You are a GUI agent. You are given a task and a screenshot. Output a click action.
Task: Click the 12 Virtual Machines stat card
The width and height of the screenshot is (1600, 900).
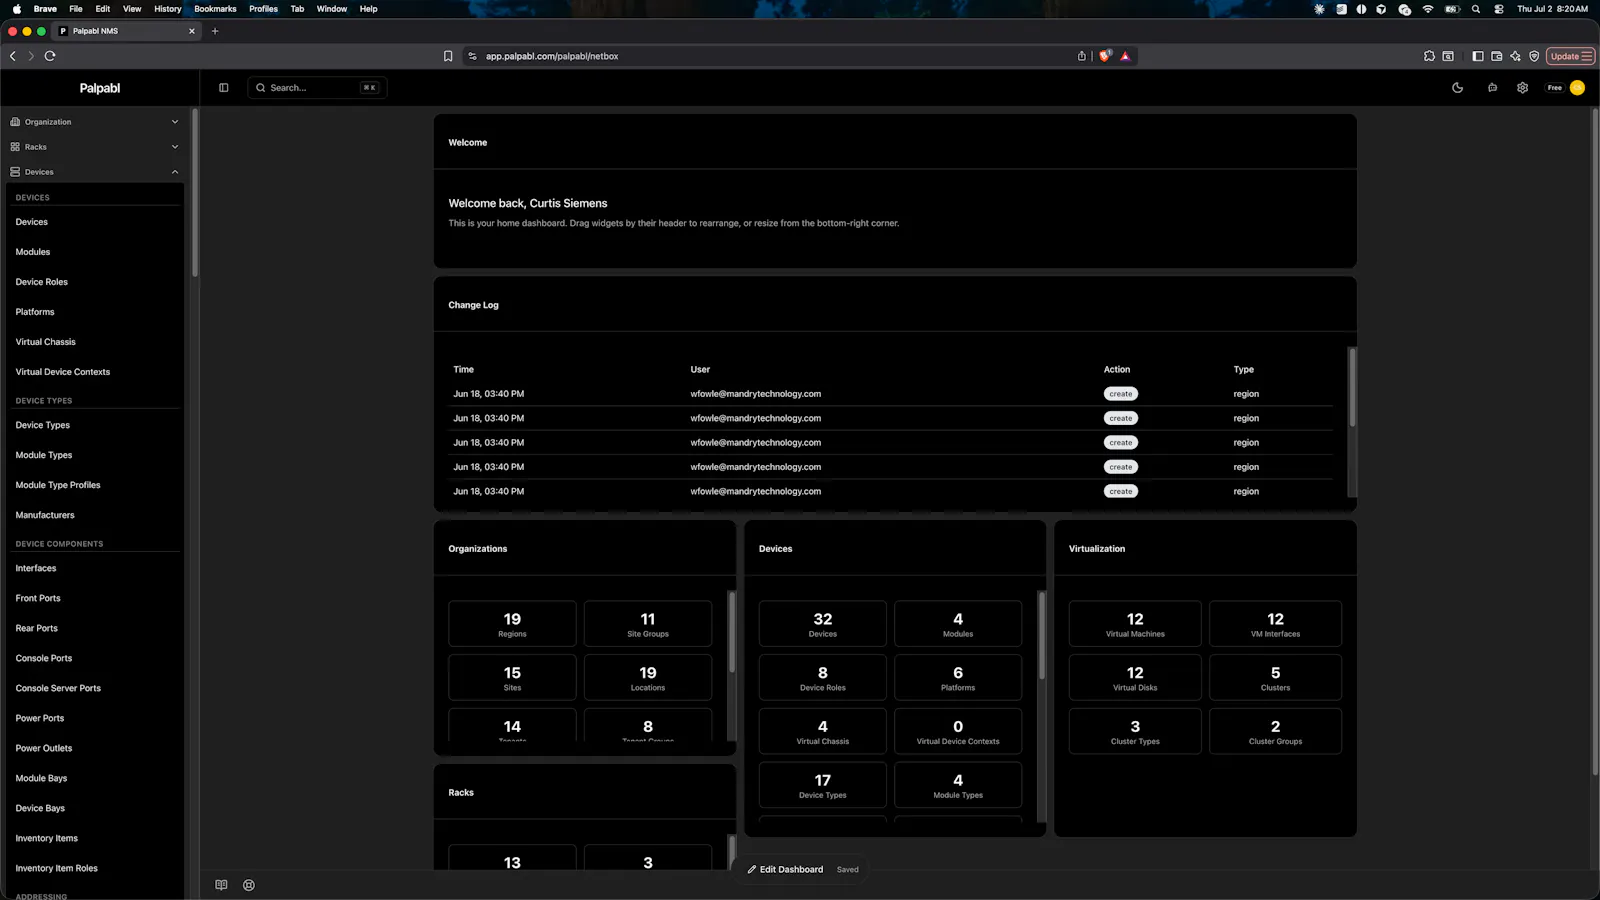(1135, 624)
